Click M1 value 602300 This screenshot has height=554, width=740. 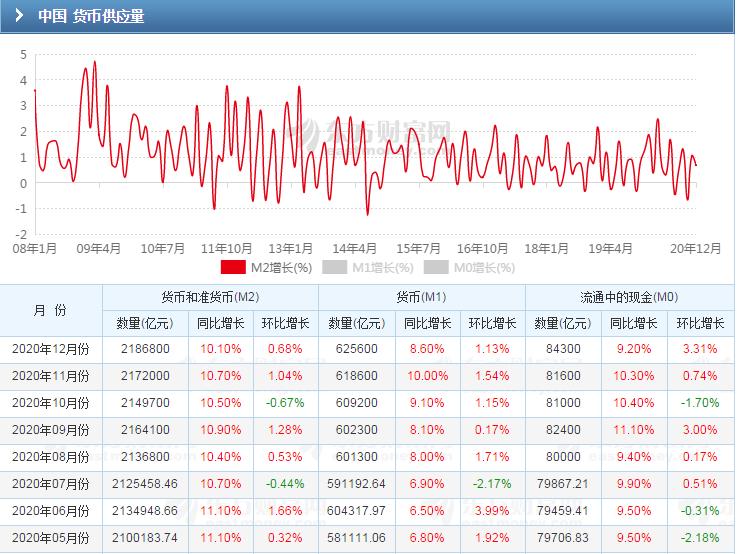(x=357, y=430)
